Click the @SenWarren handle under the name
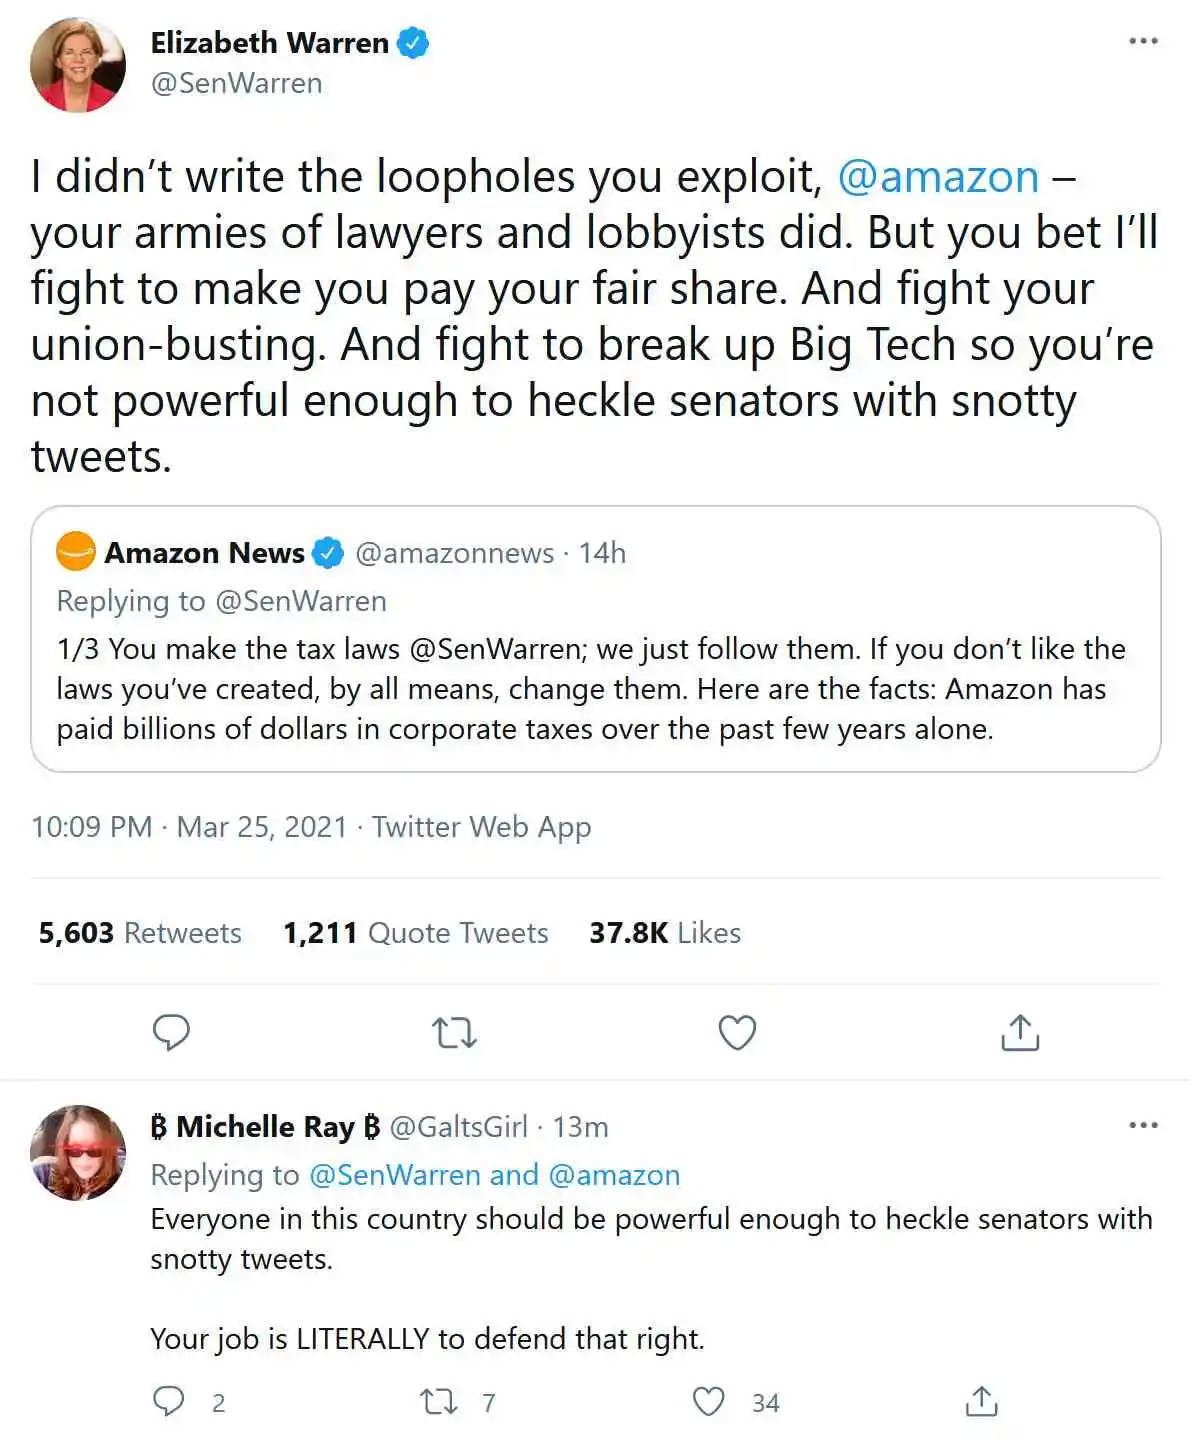The height and width of the screenshot is (1440, 1189). (x=236, y=83)
